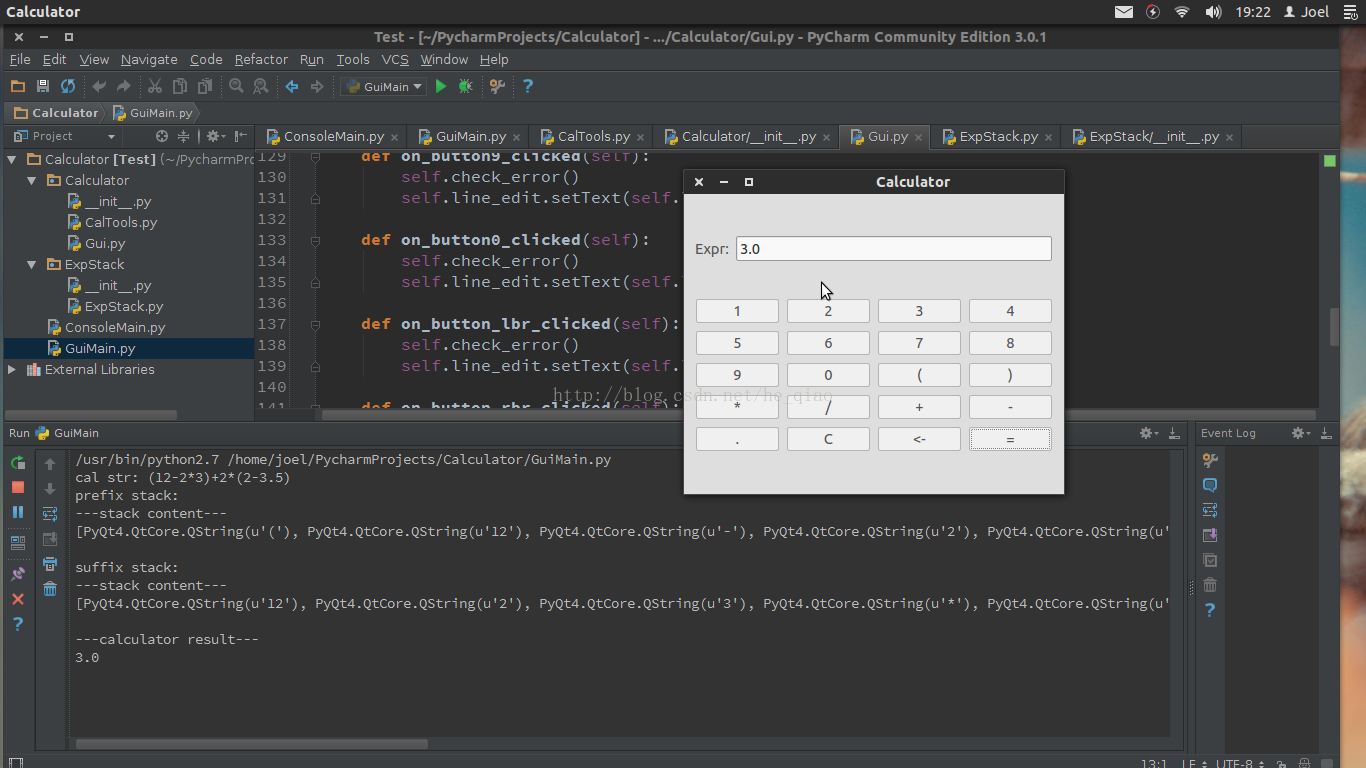Screen dimensions: 1366x768
Task: Click the scroll from source target icon
Action: click(x=162, y=136)
